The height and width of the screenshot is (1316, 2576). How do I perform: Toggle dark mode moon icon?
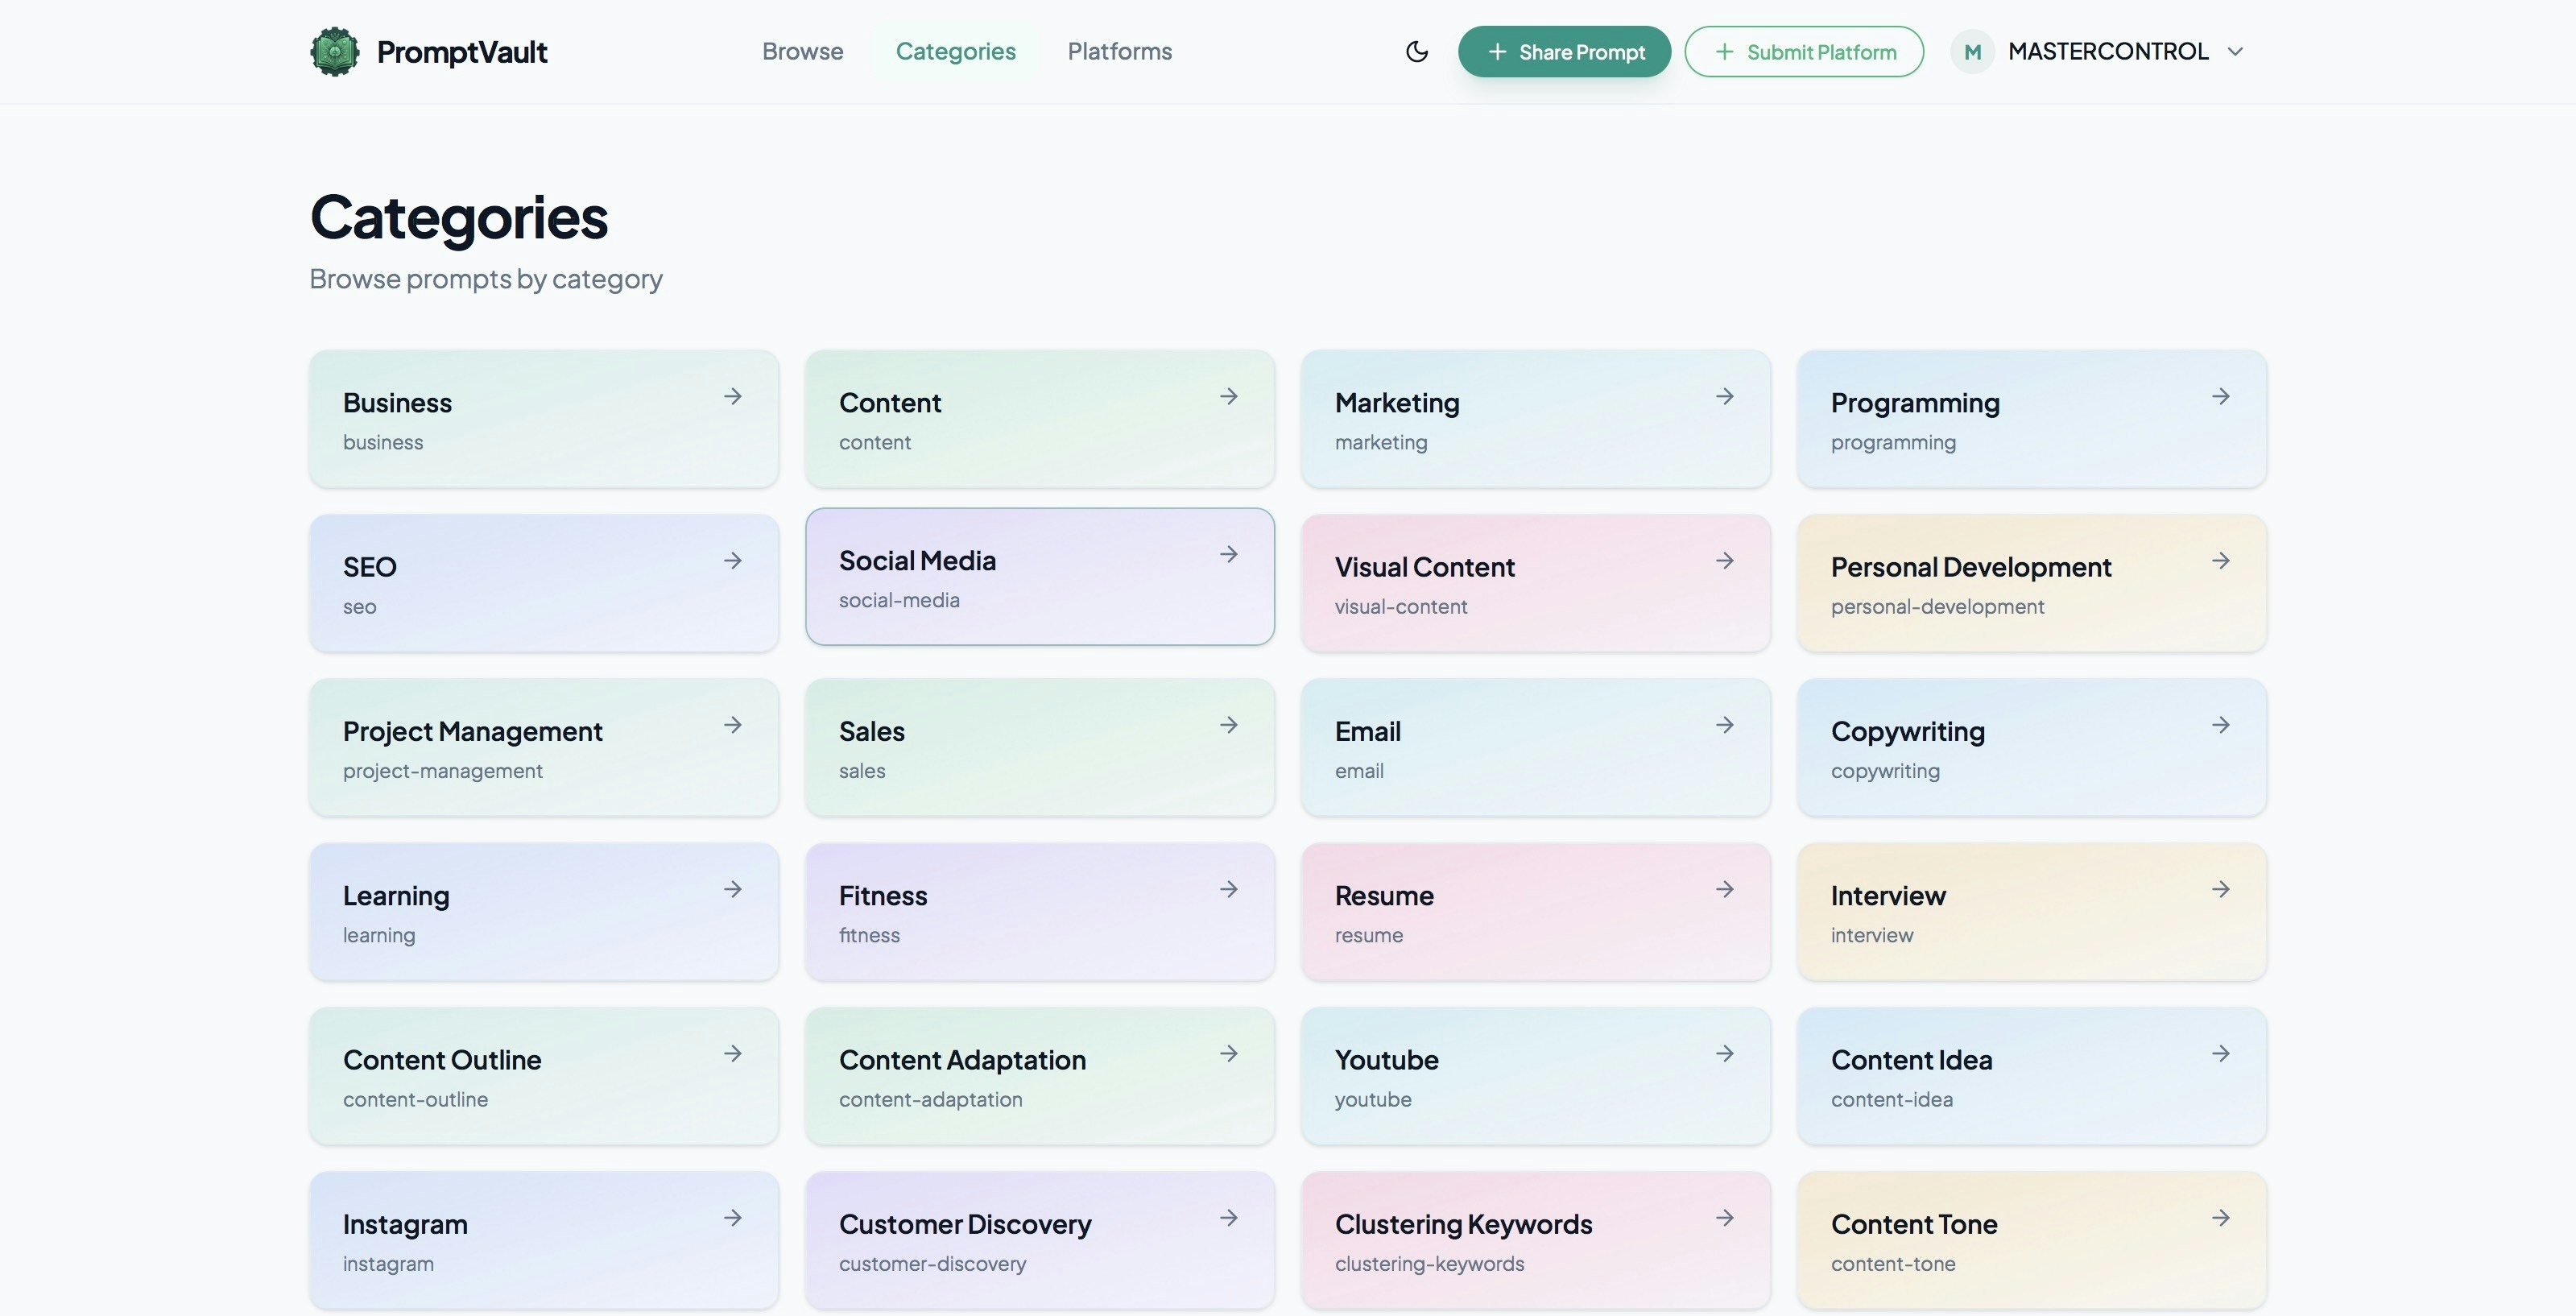(x=1416, y=51)
